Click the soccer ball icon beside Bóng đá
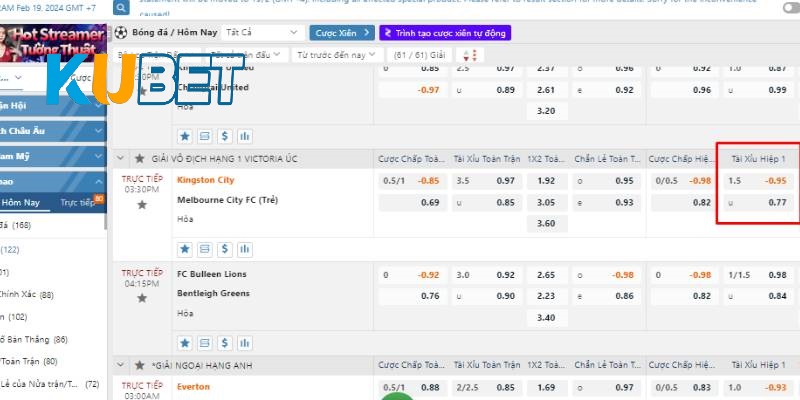 pyautogui.click(x=121, y=33)
